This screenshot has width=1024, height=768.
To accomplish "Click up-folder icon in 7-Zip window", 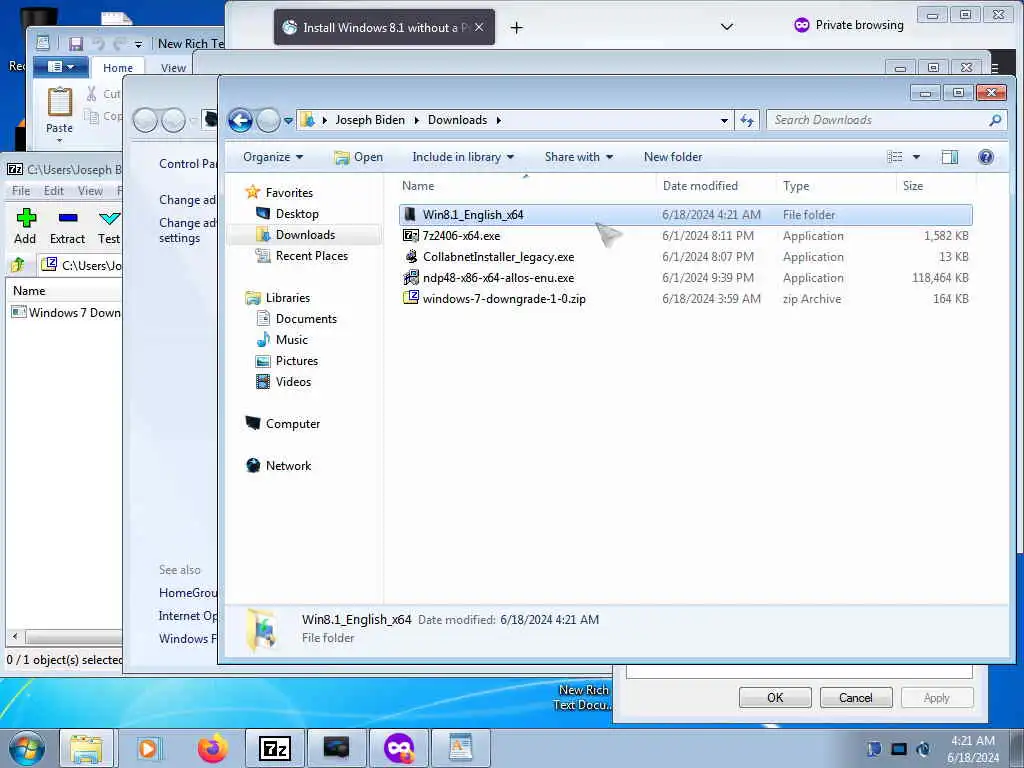I will pyautogui.click(x=18, y=264).
